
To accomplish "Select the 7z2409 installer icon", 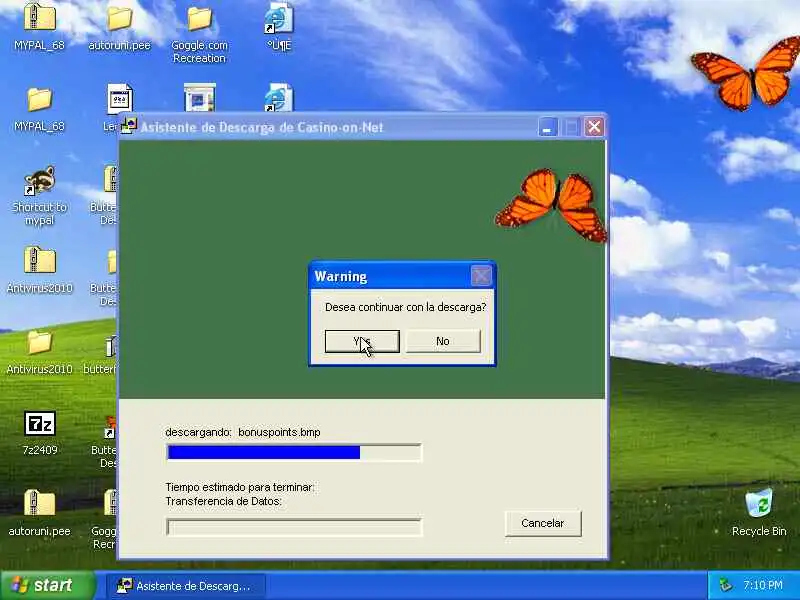I will click(39, 423).
